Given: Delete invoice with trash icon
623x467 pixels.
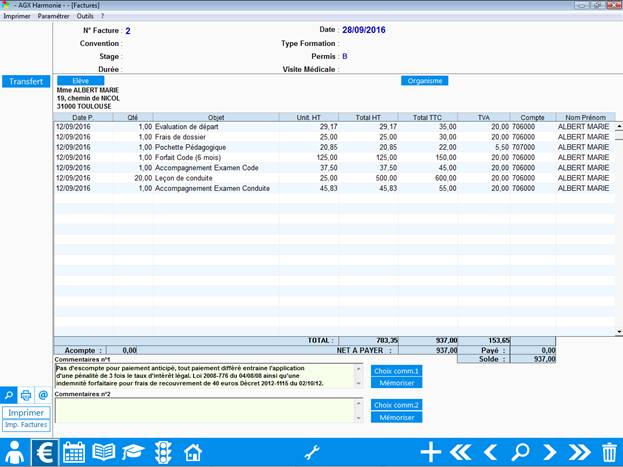Looking at the screenshot, I should (x=609, y=452).
